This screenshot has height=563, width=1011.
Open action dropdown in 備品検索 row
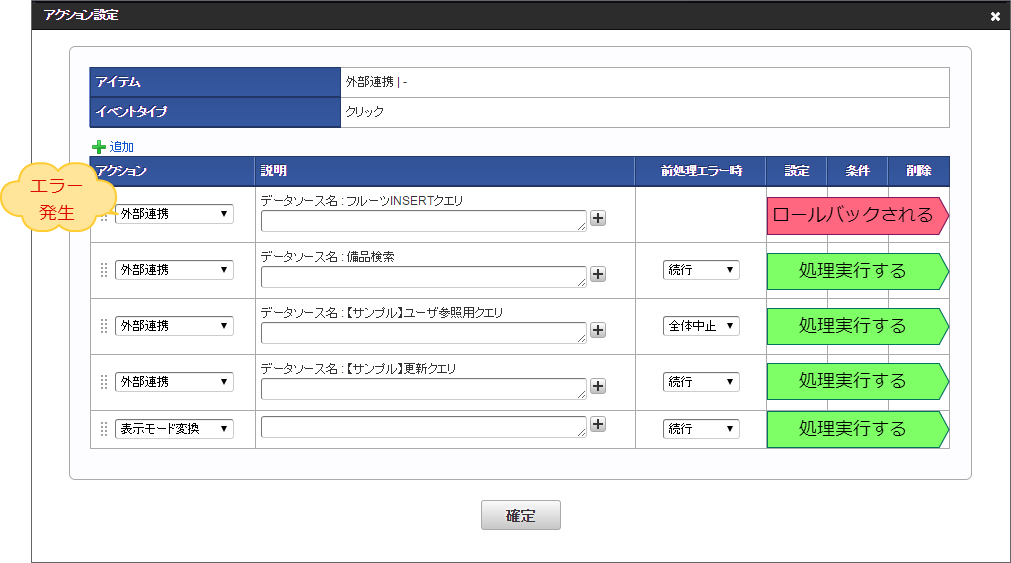174,270
